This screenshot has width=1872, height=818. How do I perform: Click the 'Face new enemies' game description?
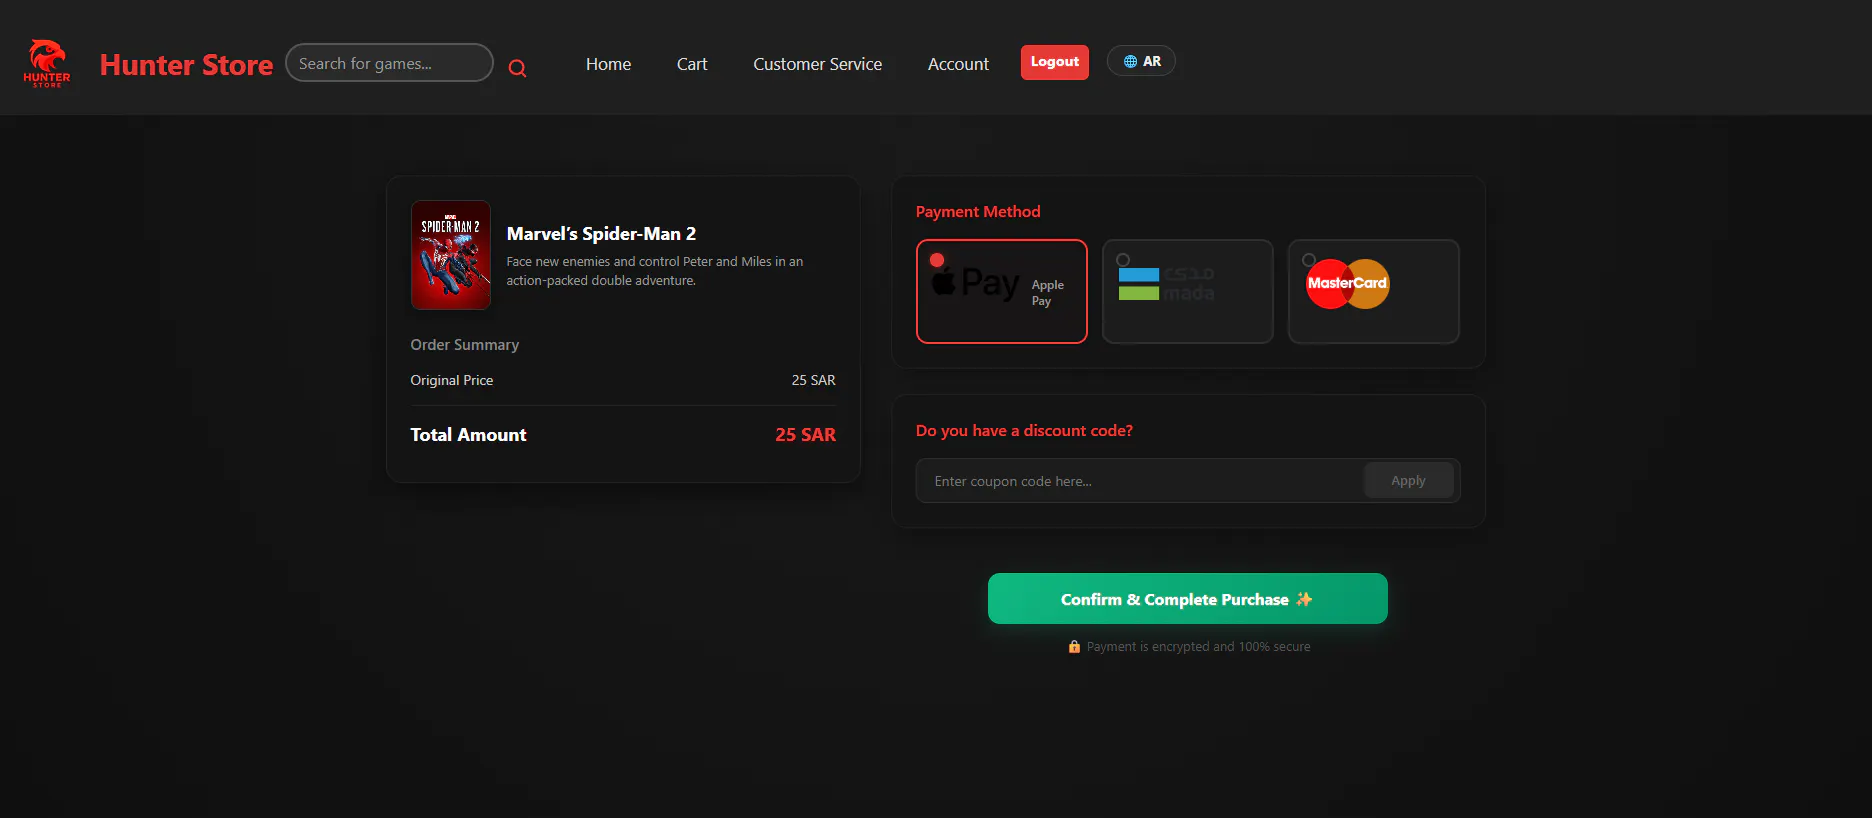(655, 271)
